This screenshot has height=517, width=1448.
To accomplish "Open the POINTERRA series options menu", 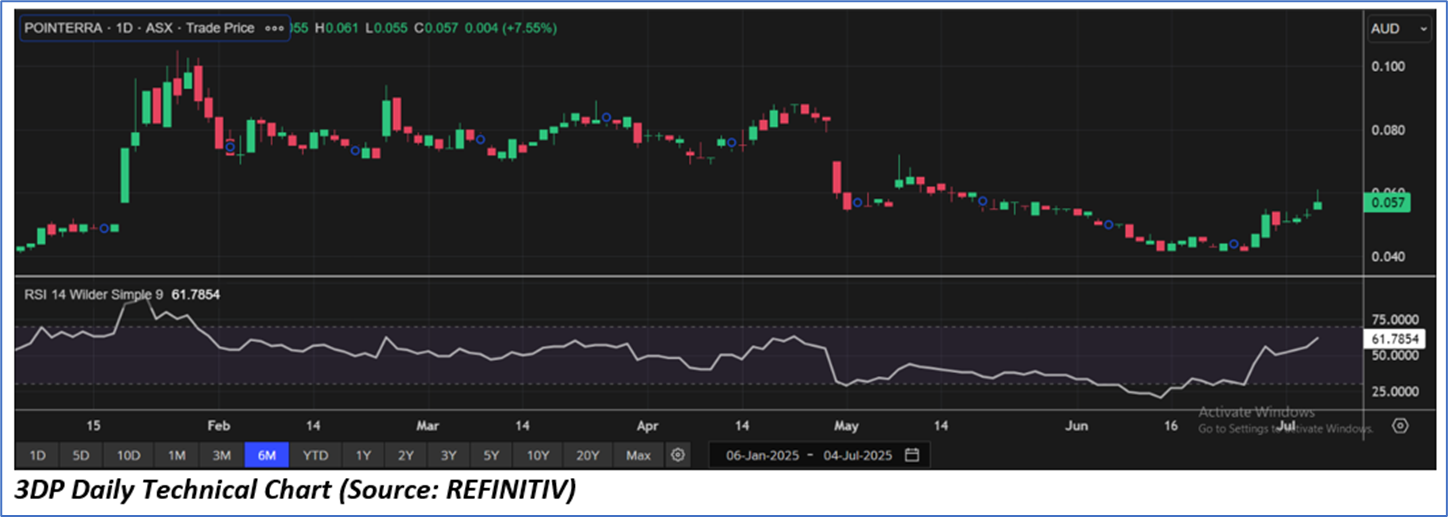I will pyautogui.click(x=274, y=28).
